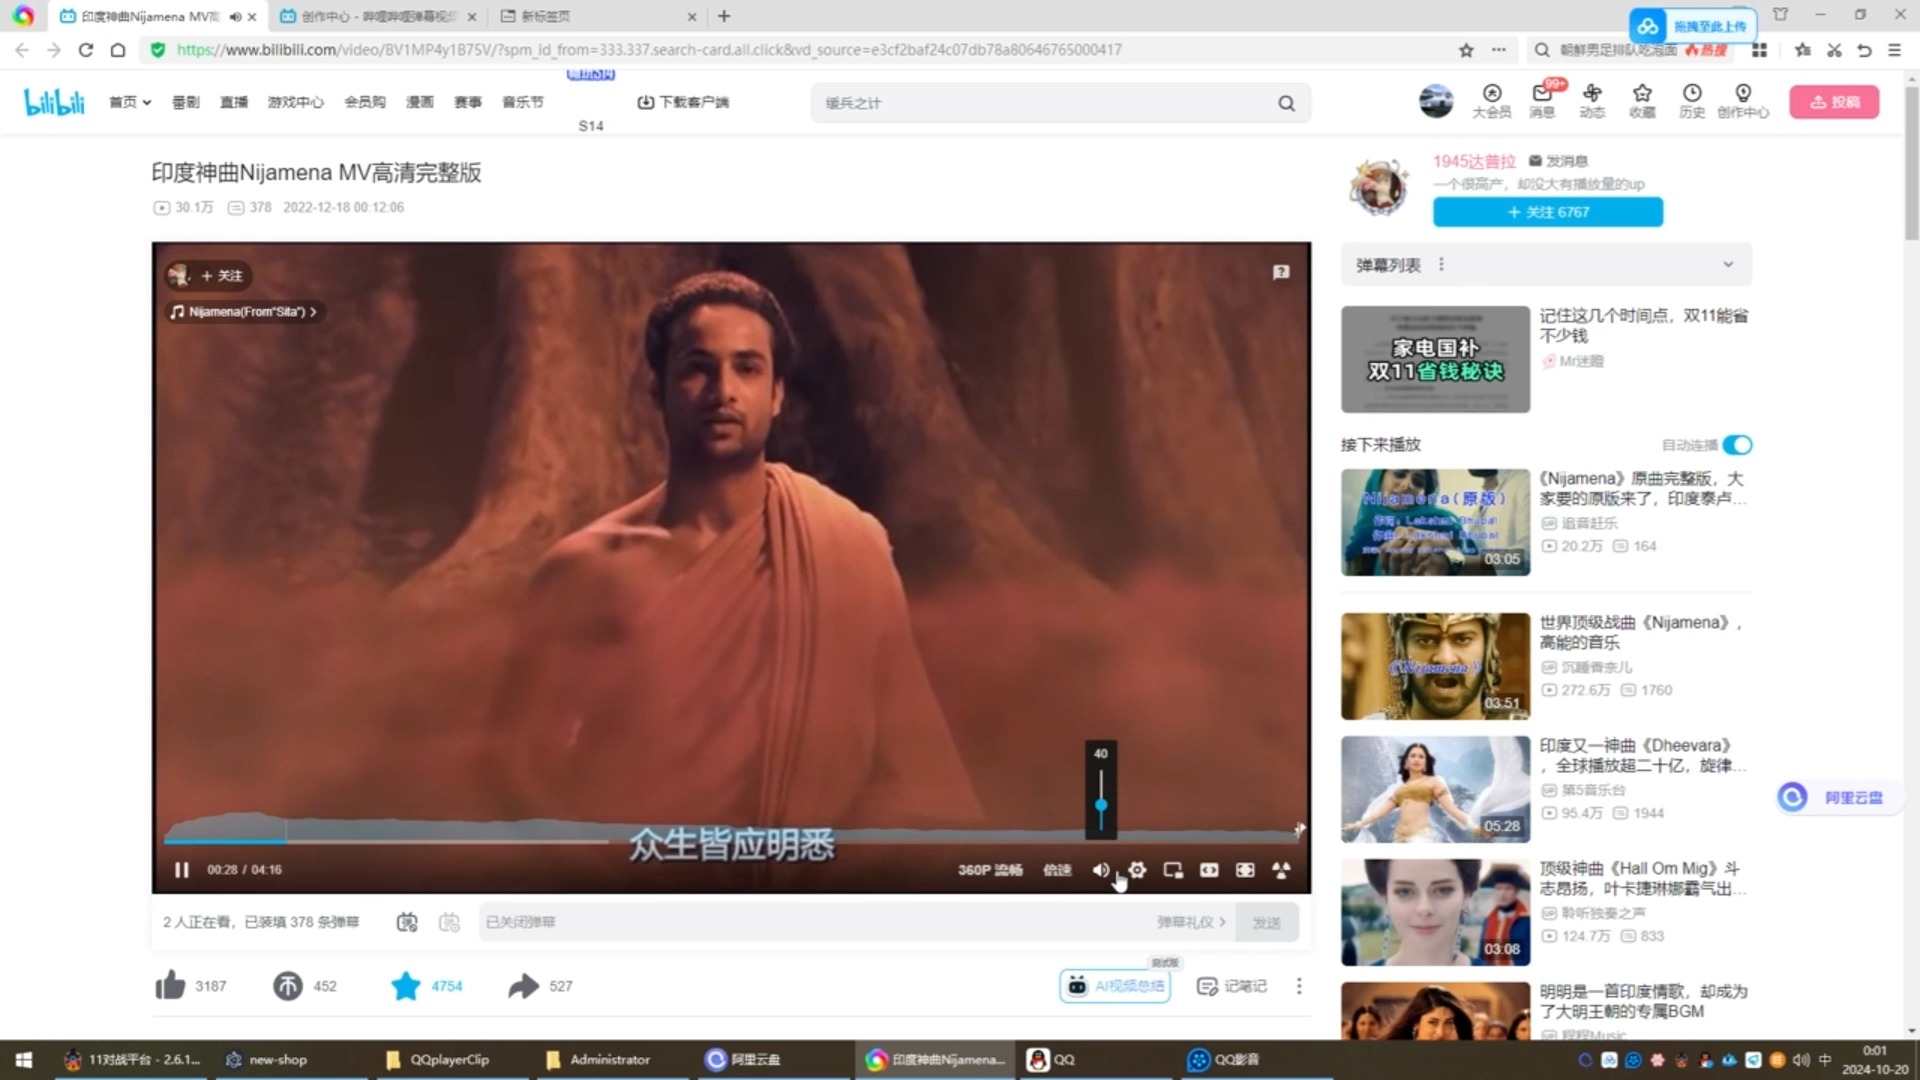
Task: Pause the video with the pause button
Action: [181, 870]
